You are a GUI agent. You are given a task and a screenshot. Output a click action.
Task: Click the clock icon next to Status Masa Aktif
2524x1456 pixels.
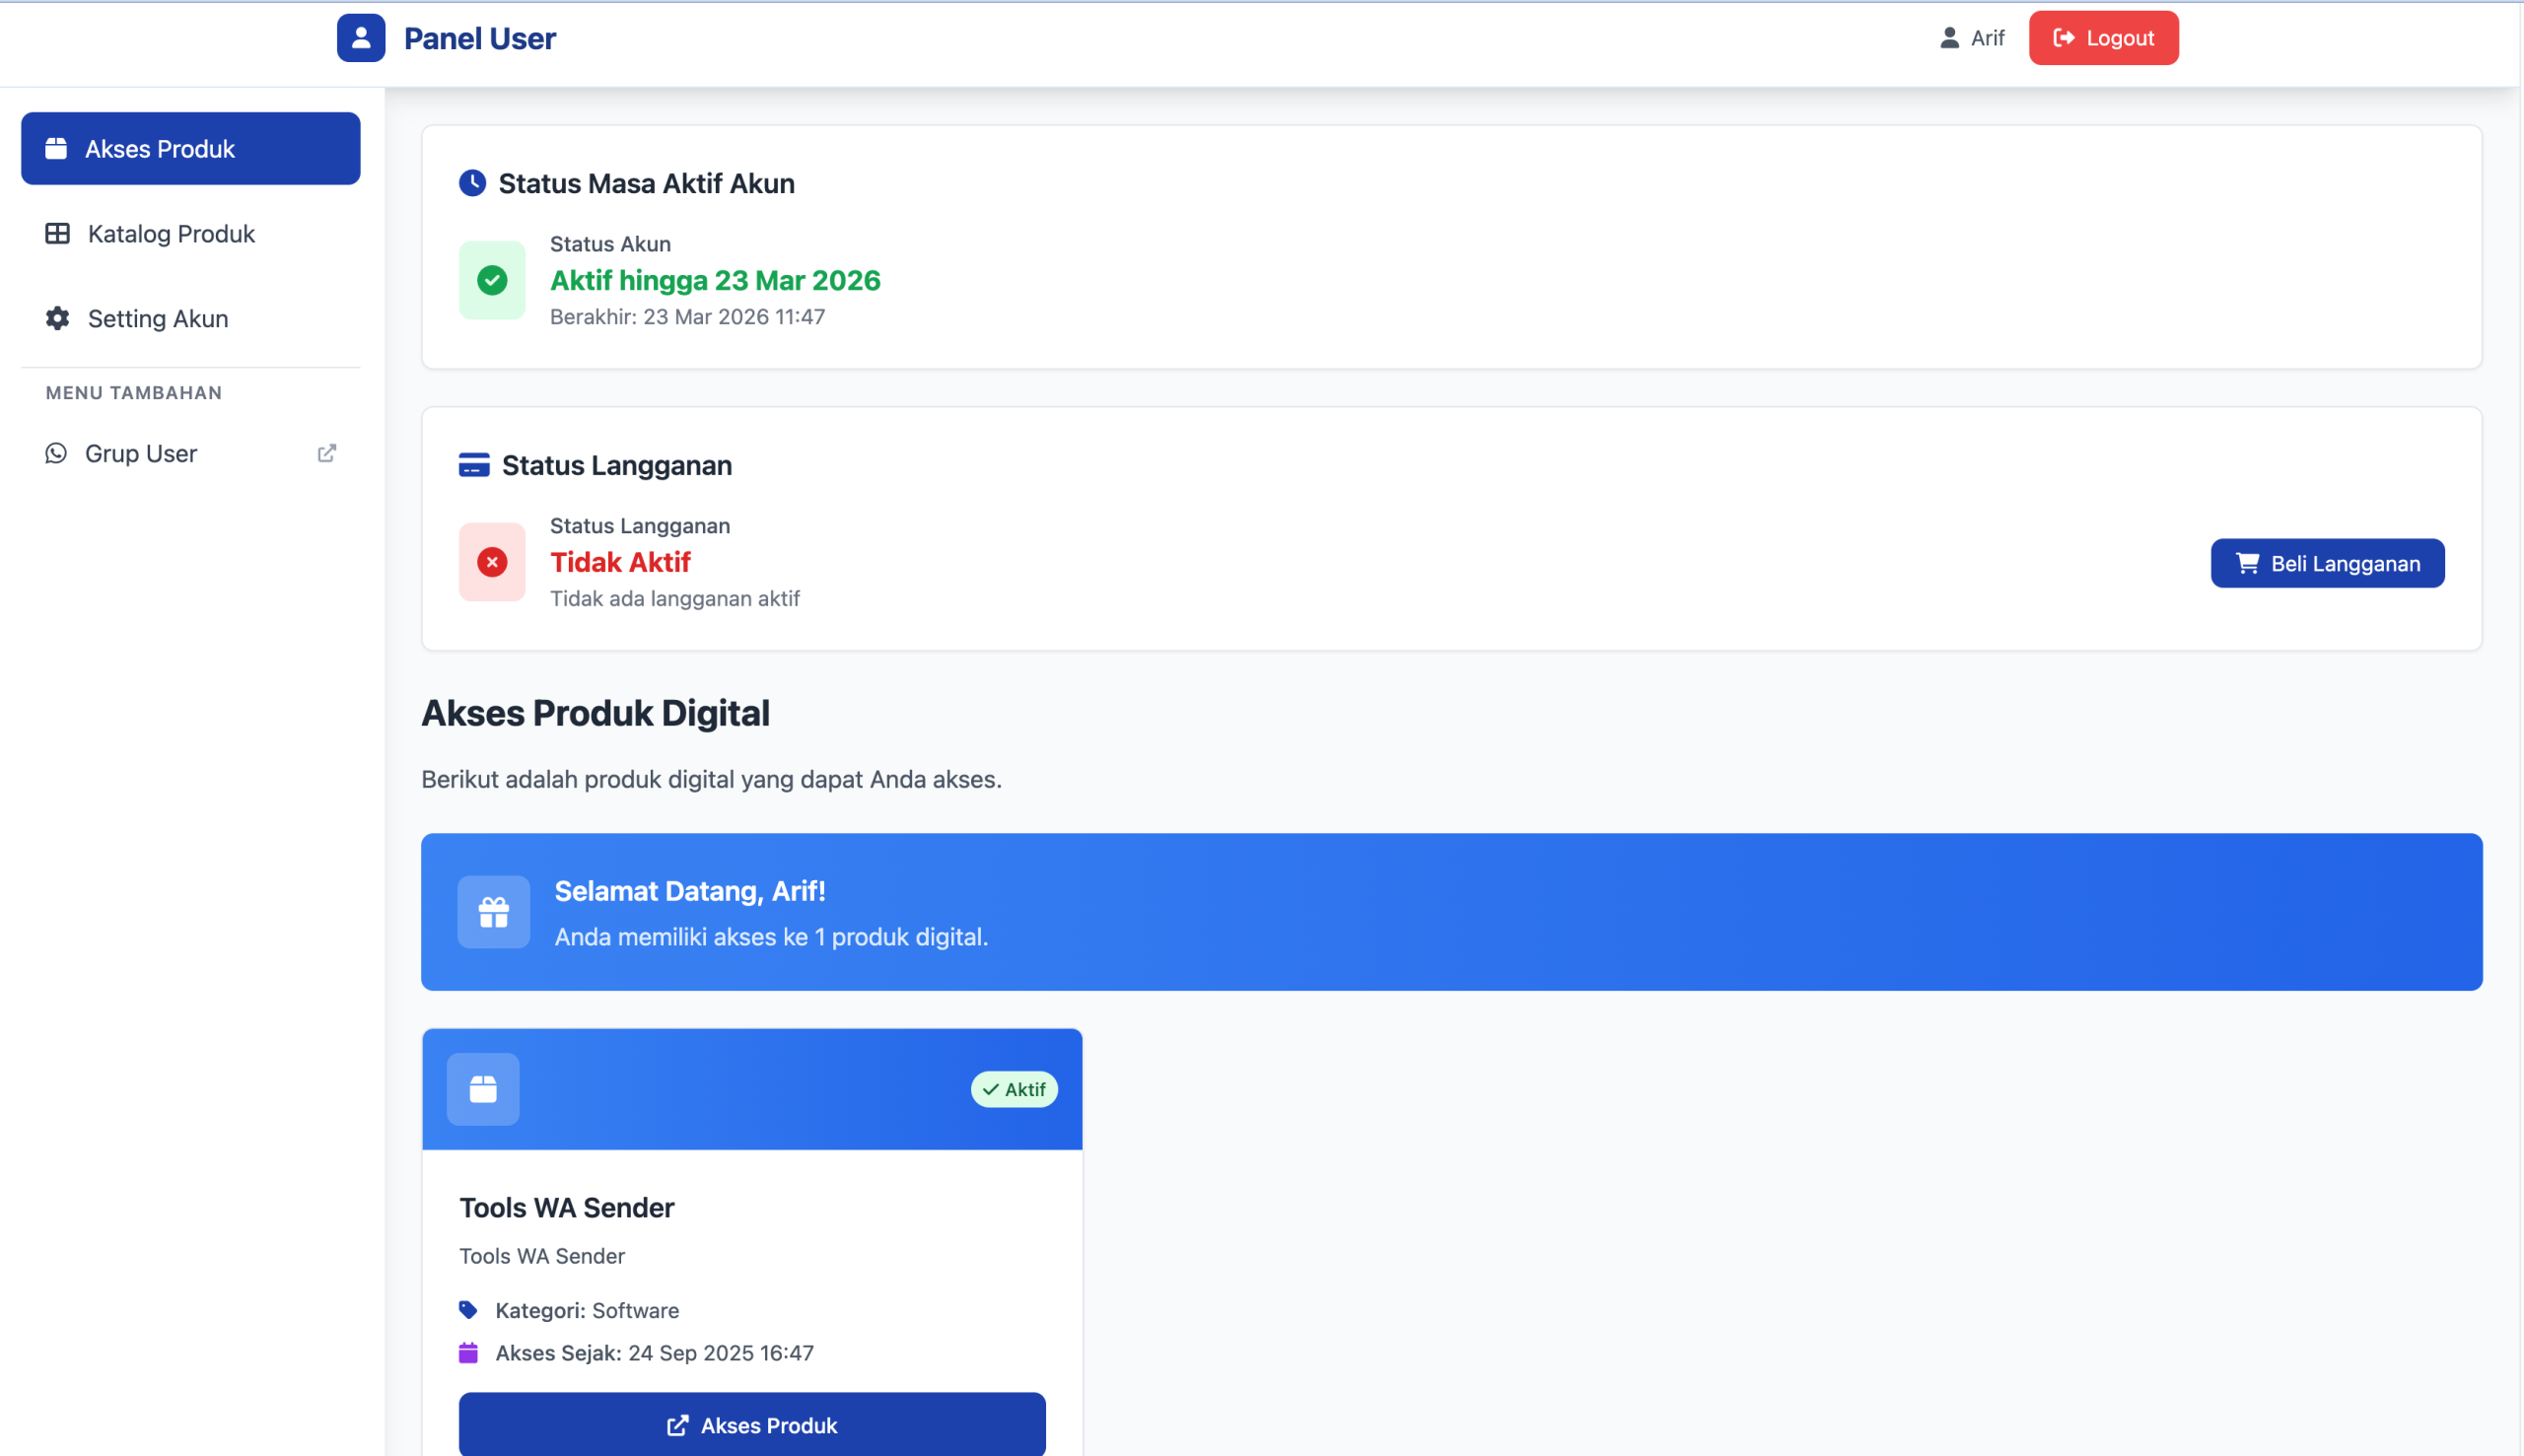(x=472, y=183)
